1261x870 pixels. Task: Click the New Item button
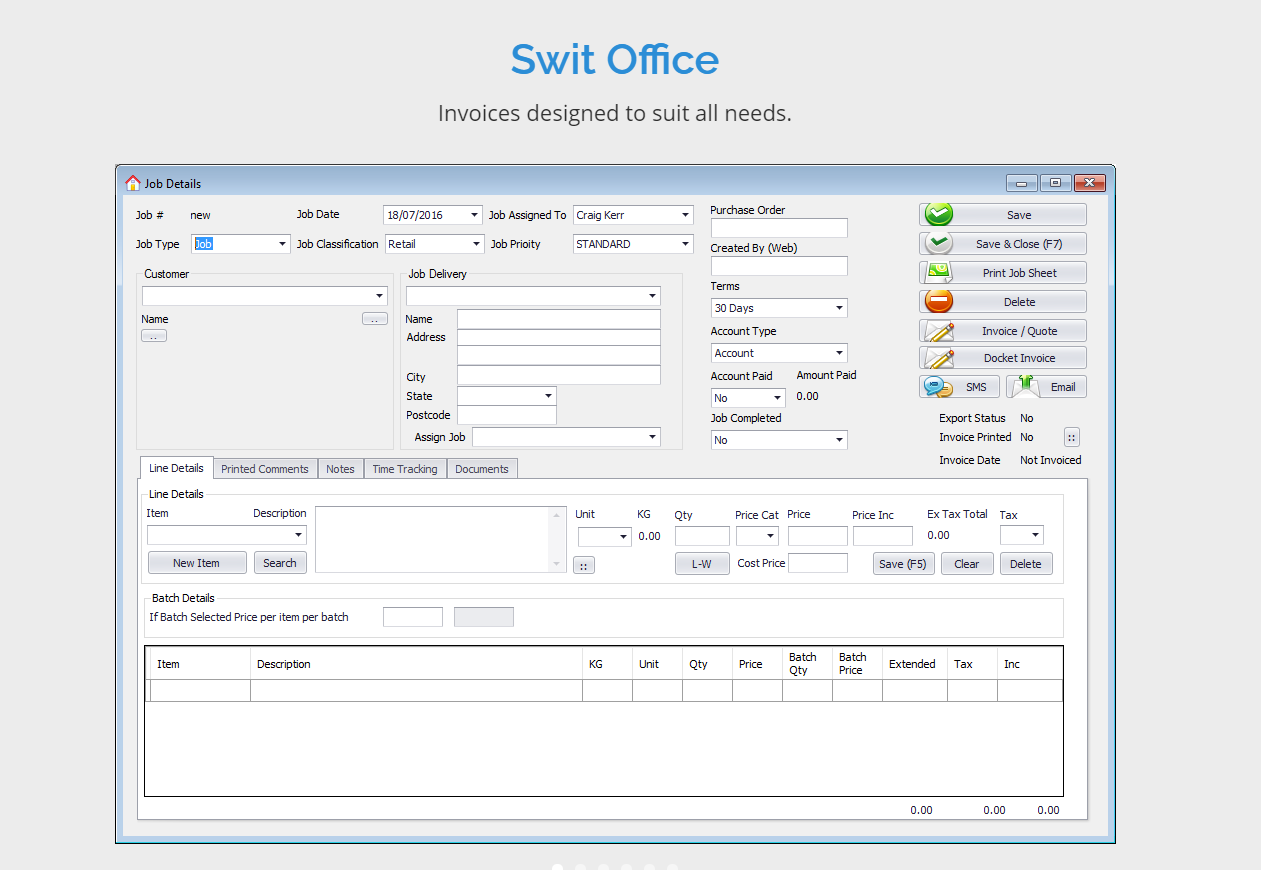197,563
